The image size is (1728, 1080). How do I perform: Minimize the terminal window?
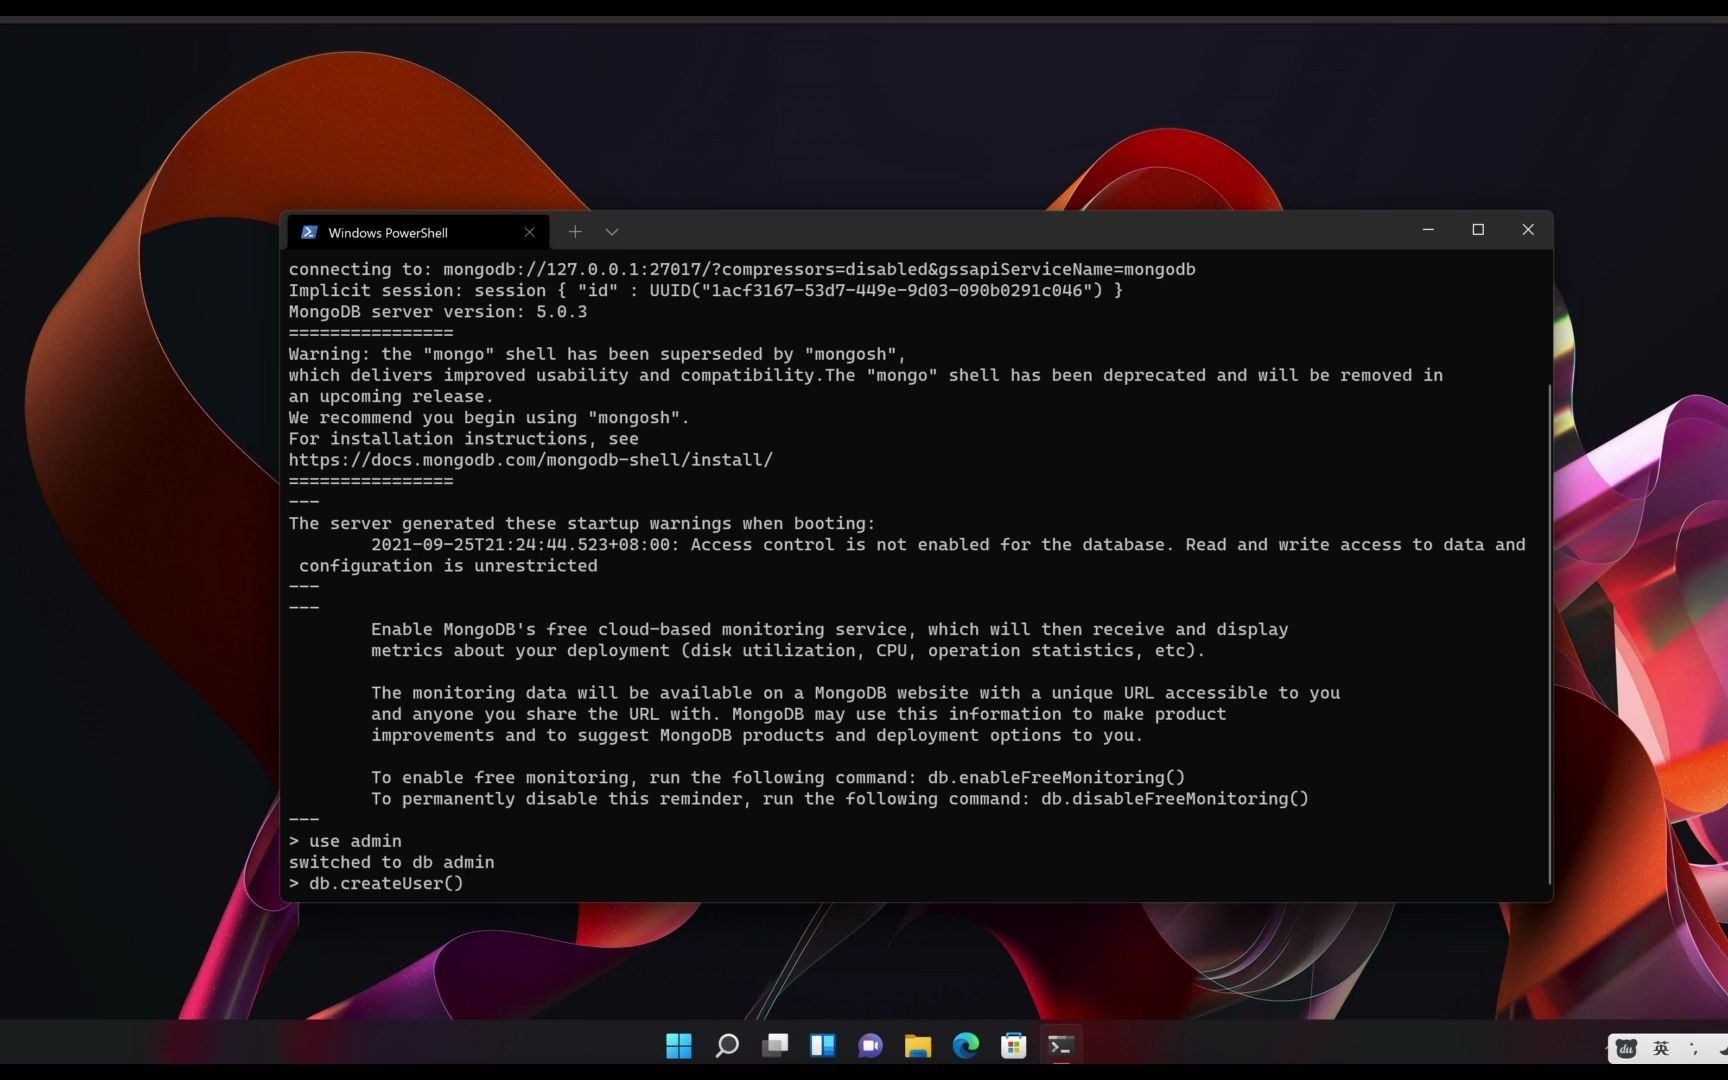pos(1428,230)
